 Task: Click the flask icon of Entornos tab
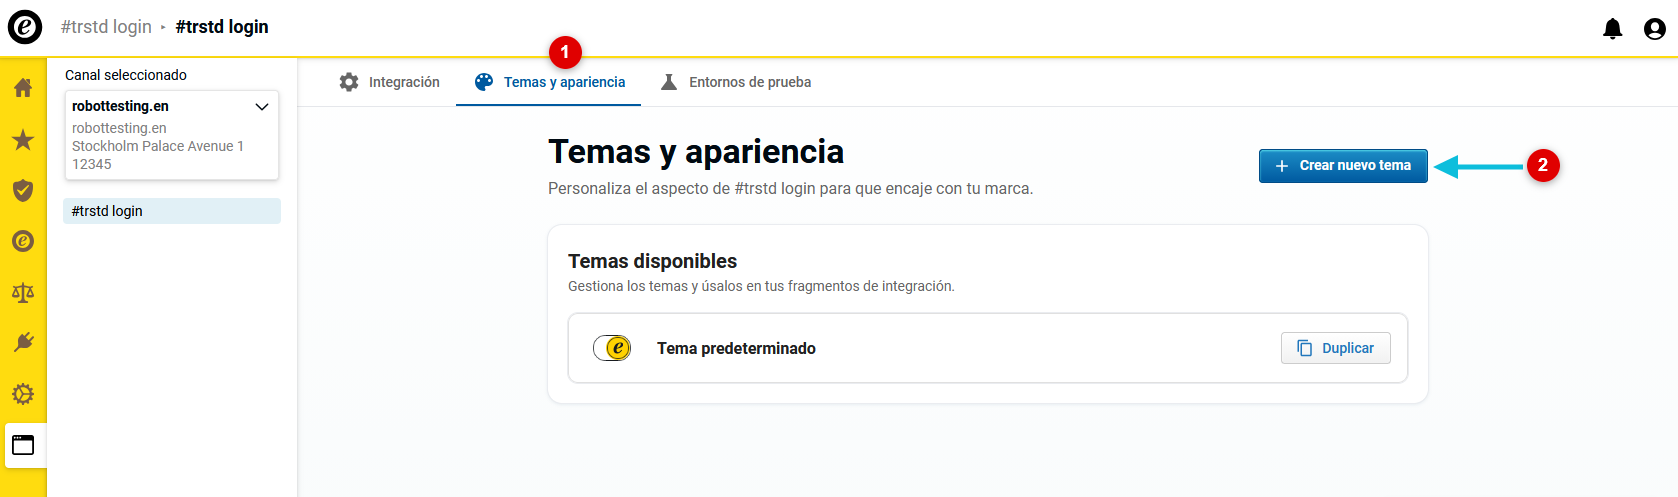[x=669, y=82]
